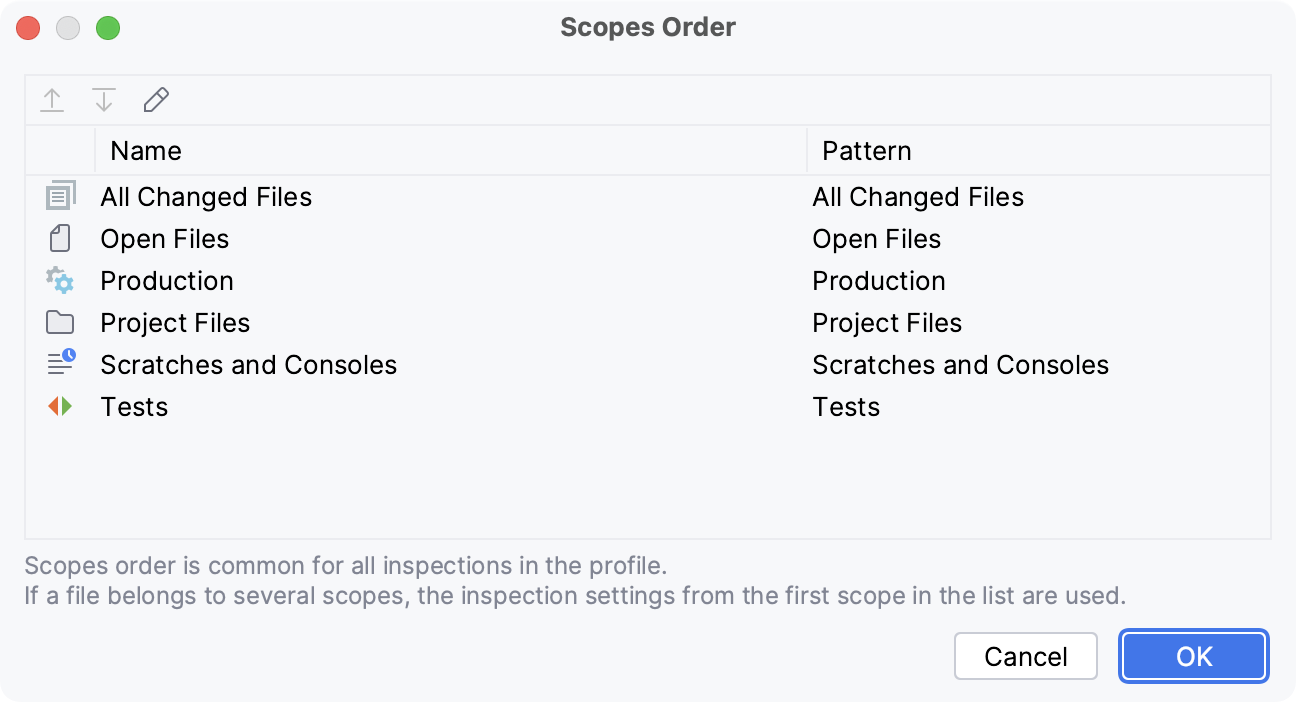The image size is (1296, 702).
Task: Click the Open Files document icon
Action: click(x=60, y=238)
